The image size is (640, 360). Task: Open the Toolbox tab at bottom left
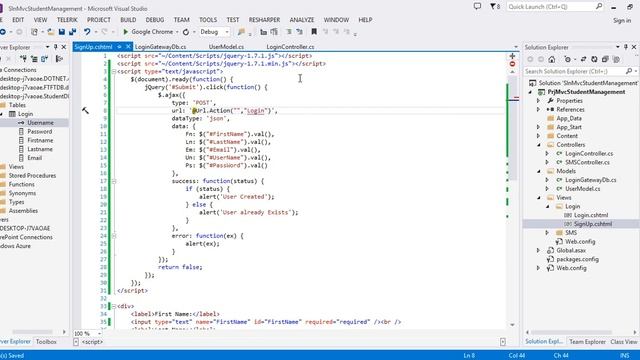[46, 342]
